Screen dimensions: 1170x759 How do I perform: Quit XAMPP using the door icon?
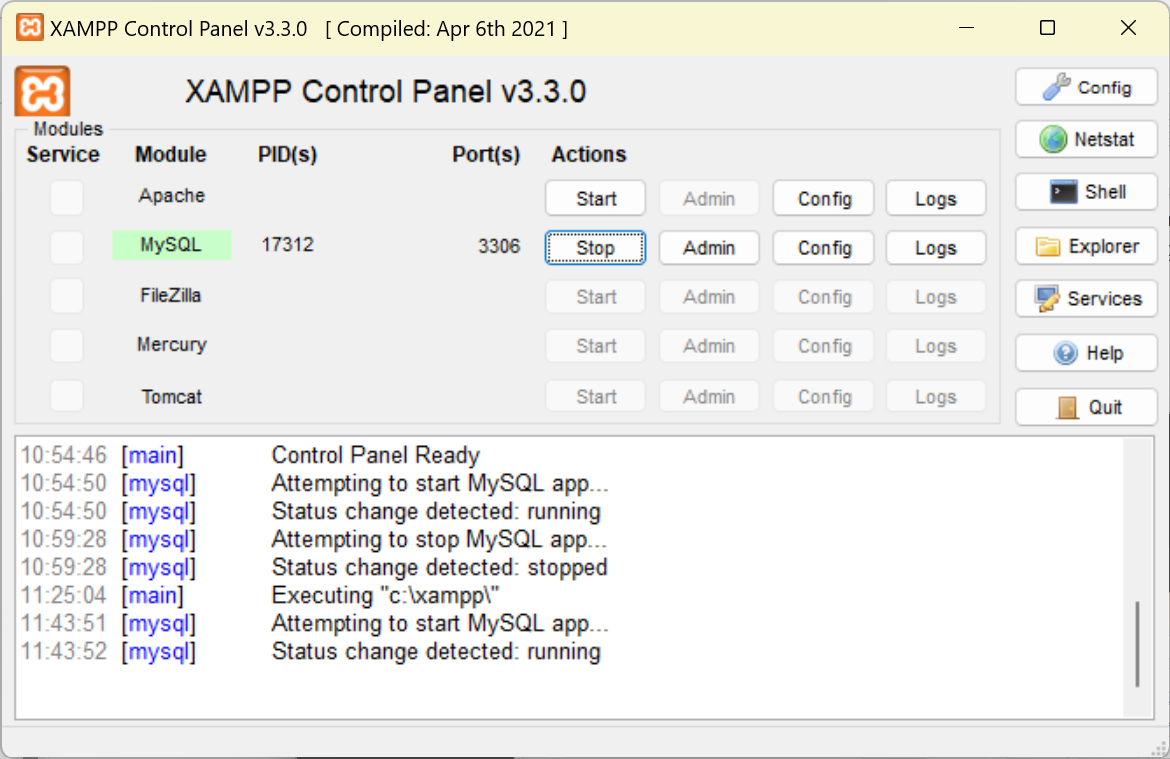click(x=1068, y=407)
